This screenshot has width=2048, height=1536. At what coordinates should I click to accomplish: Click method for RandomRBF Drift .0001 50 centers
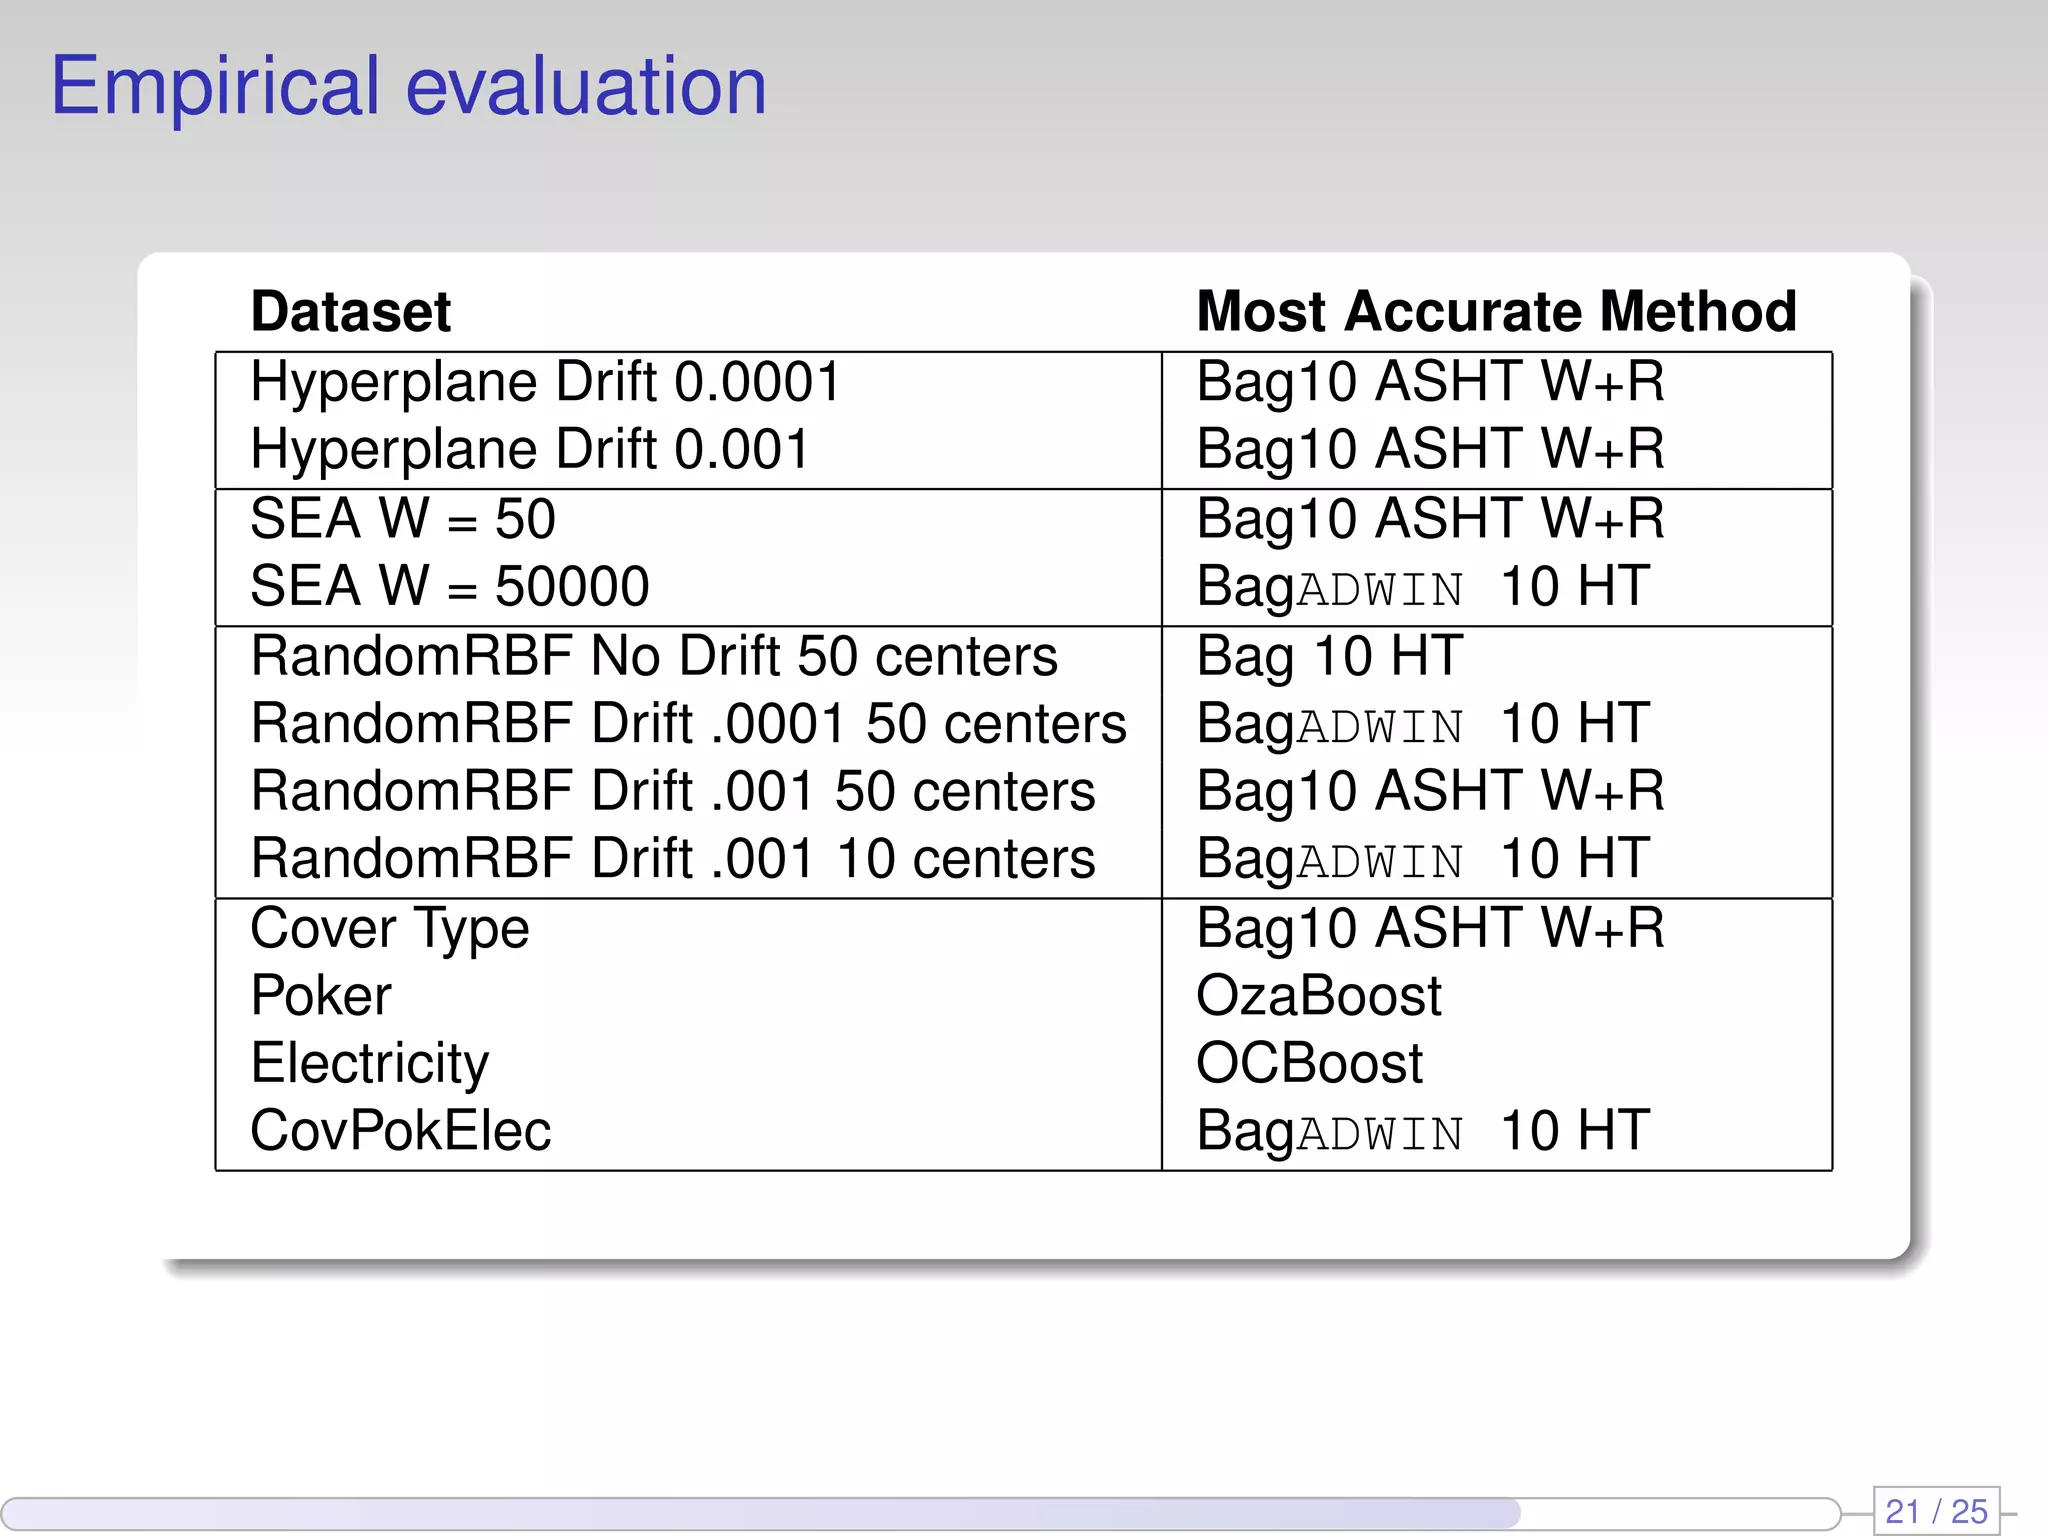(x=1423, y=725)
